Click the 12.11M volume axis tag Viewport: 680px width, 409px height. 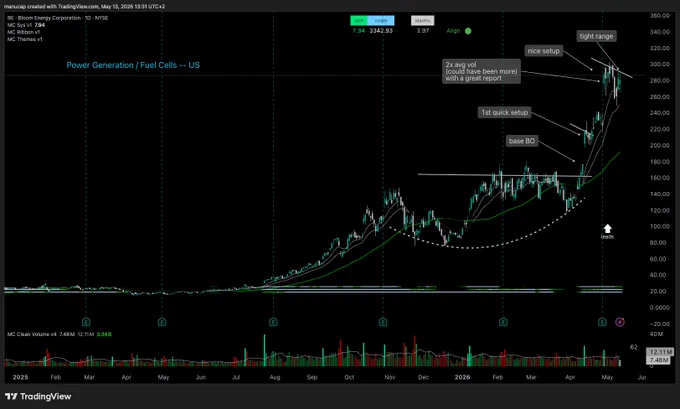(x=660, y=352)
